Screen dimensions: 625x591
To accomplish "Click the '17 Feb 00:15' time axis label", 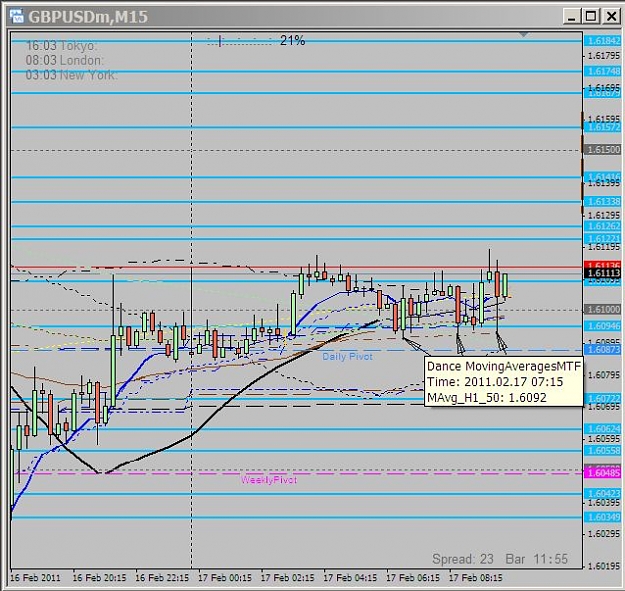I will [x=225, y=578].
